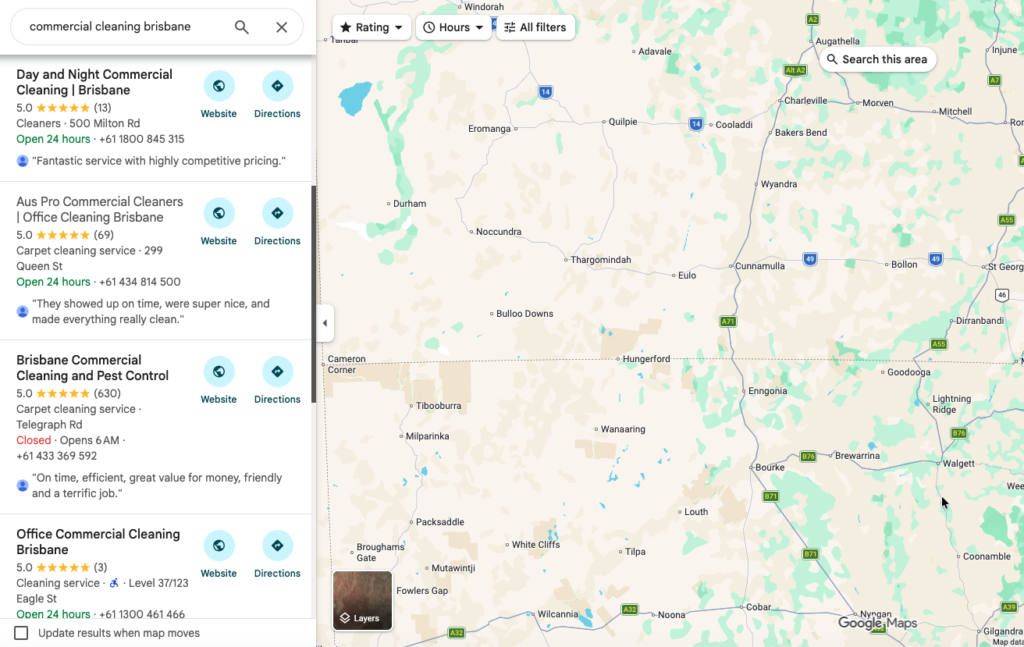Click phone number +61 1800 845 315

(142, 139)
